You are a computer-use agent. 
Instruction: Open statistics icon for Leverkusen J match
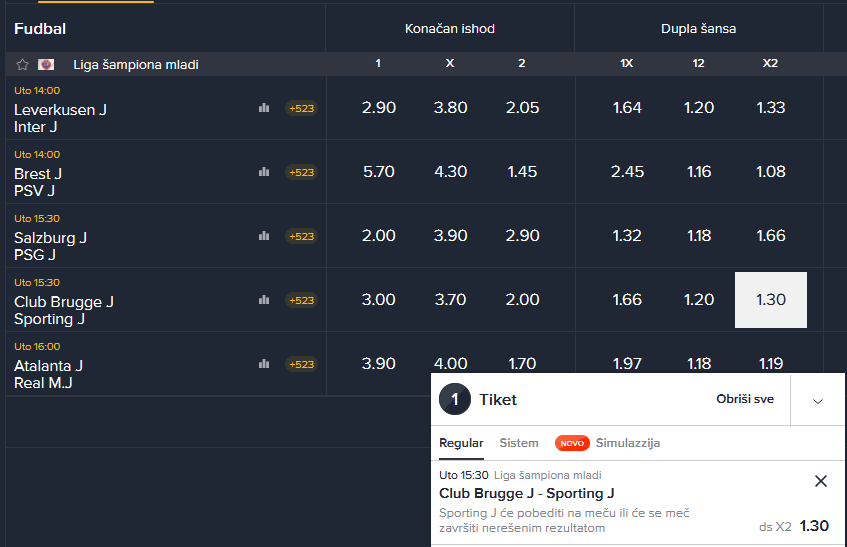point(264,108)
